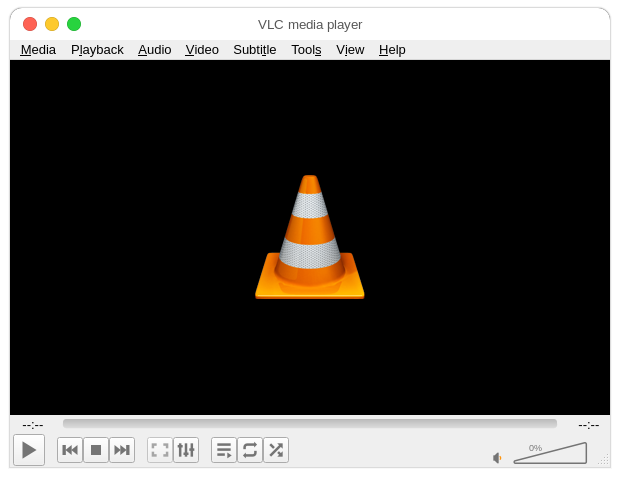The image size is (620, 477).
Task: Click the playback seek bar
Action: tap(310, 424)
